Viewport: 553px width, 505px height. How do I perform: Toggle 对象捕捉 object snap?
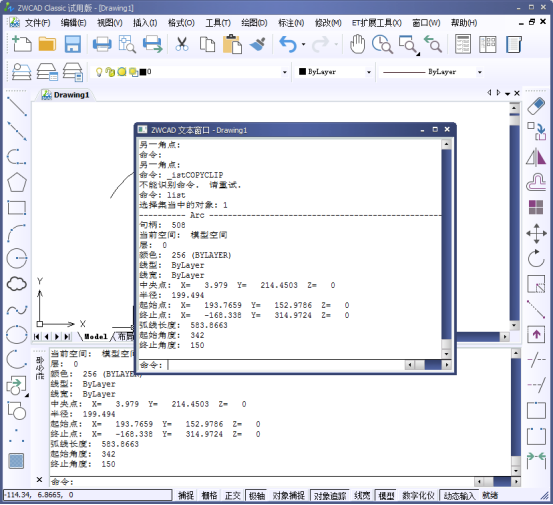(x=288, y=495)
